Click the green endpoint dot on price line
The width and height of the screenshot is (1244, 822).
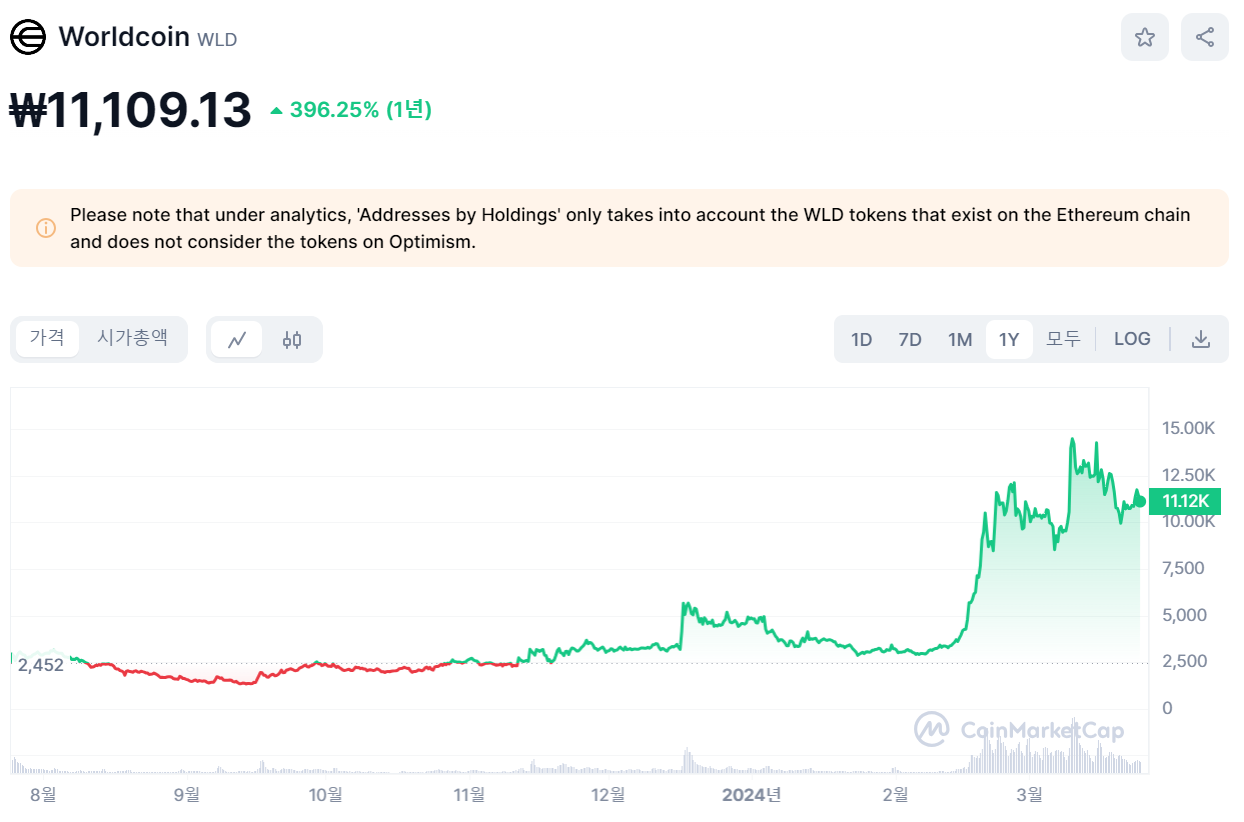point(1140,500)
